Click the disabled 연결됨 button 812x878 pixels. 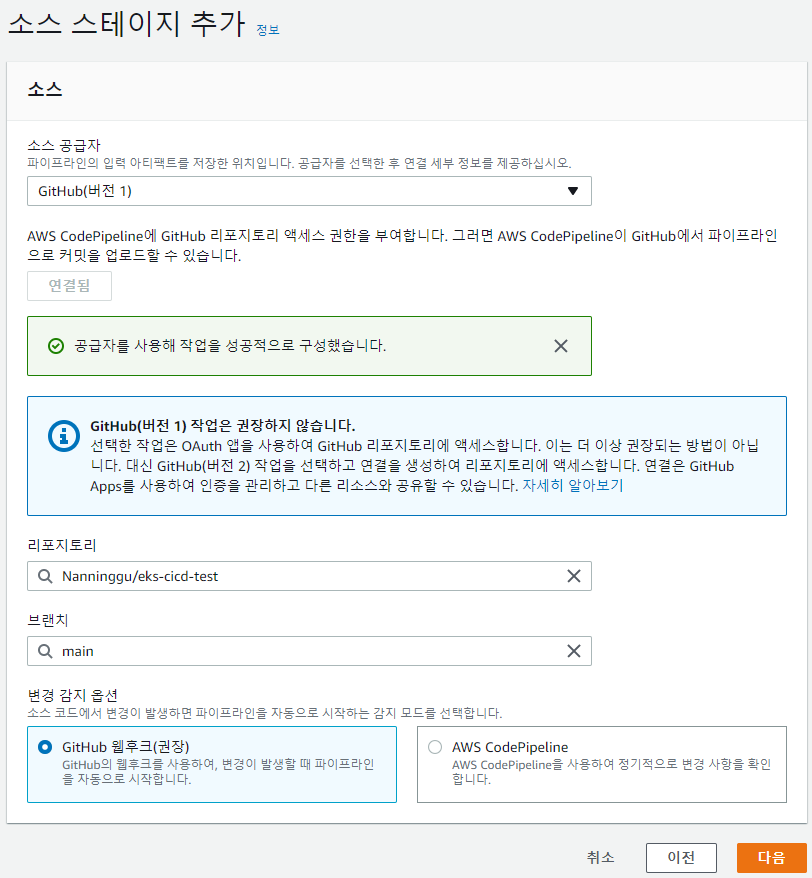coord(69,286)
